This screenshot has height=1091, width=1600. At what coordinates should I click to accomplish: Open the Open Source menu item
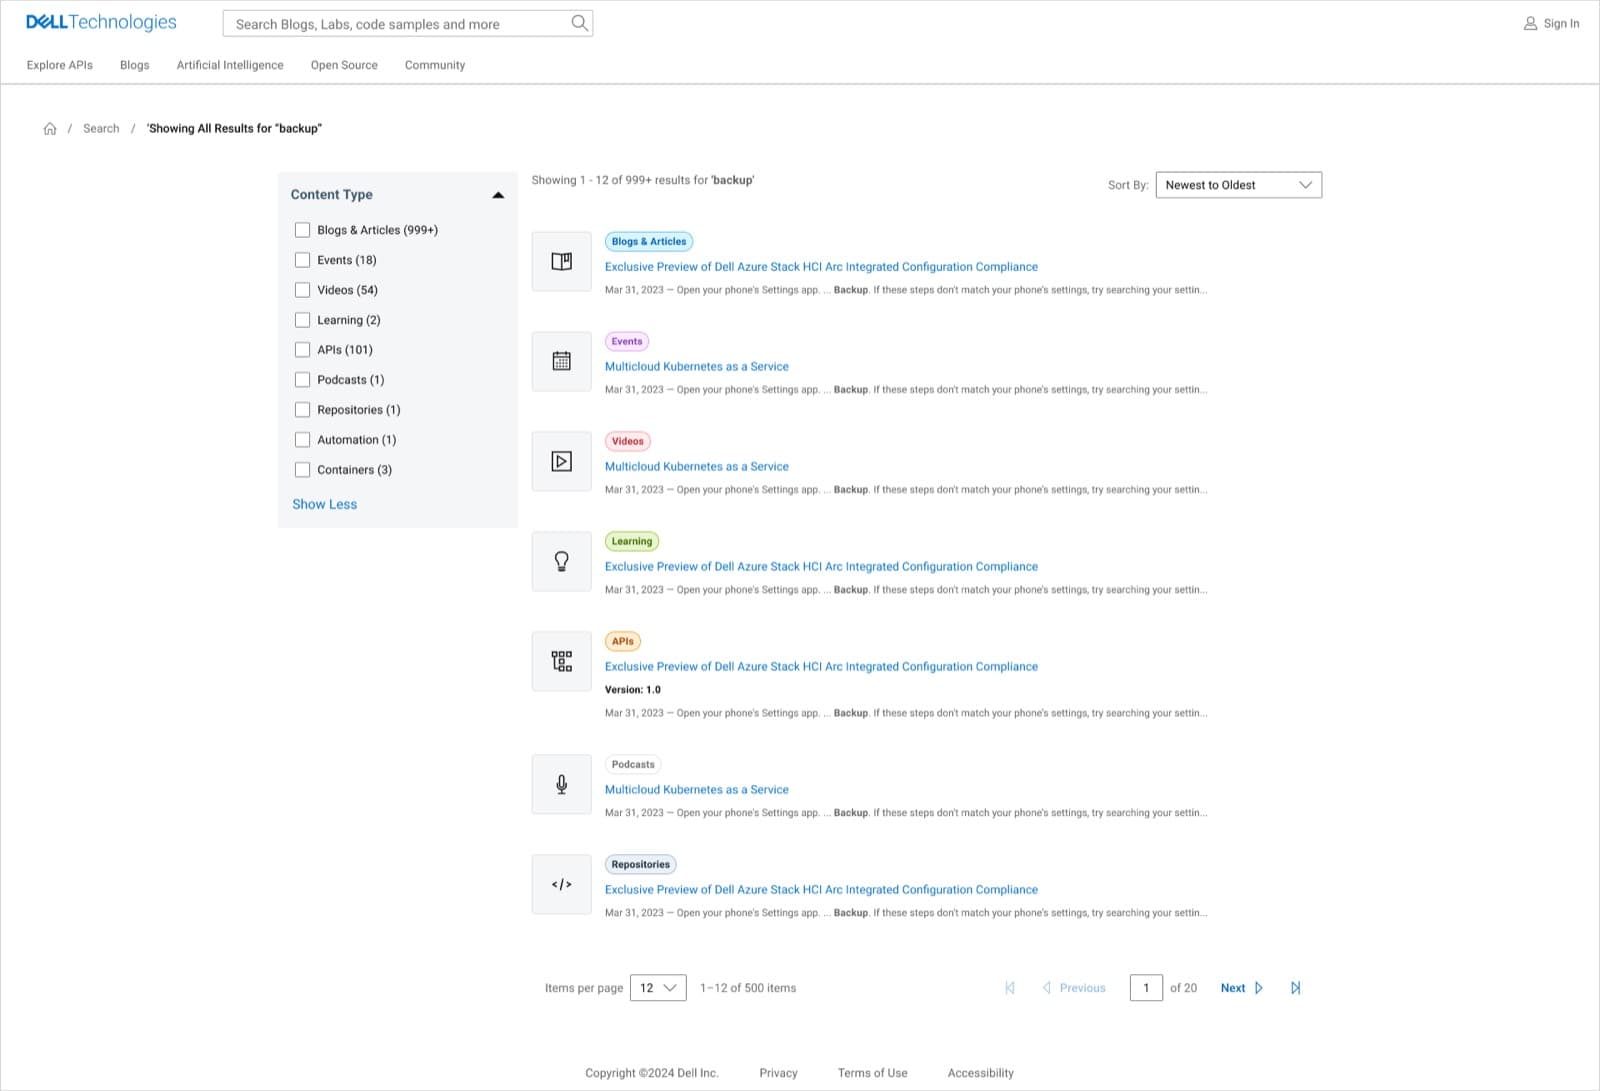coord(344,65)
